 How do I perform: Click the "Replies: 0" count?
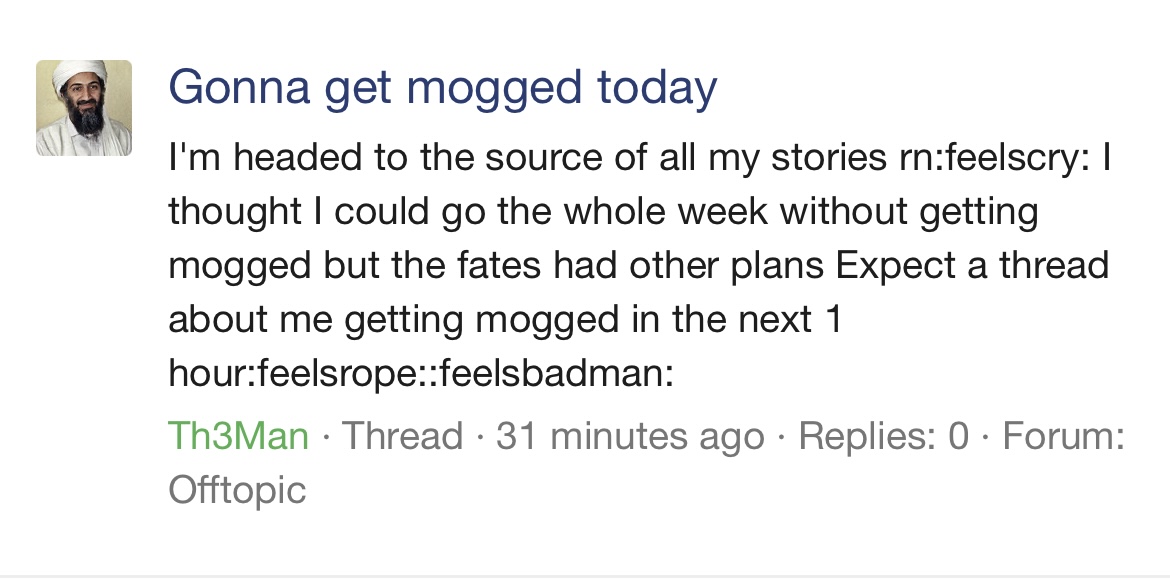click(x=884, y=437)
